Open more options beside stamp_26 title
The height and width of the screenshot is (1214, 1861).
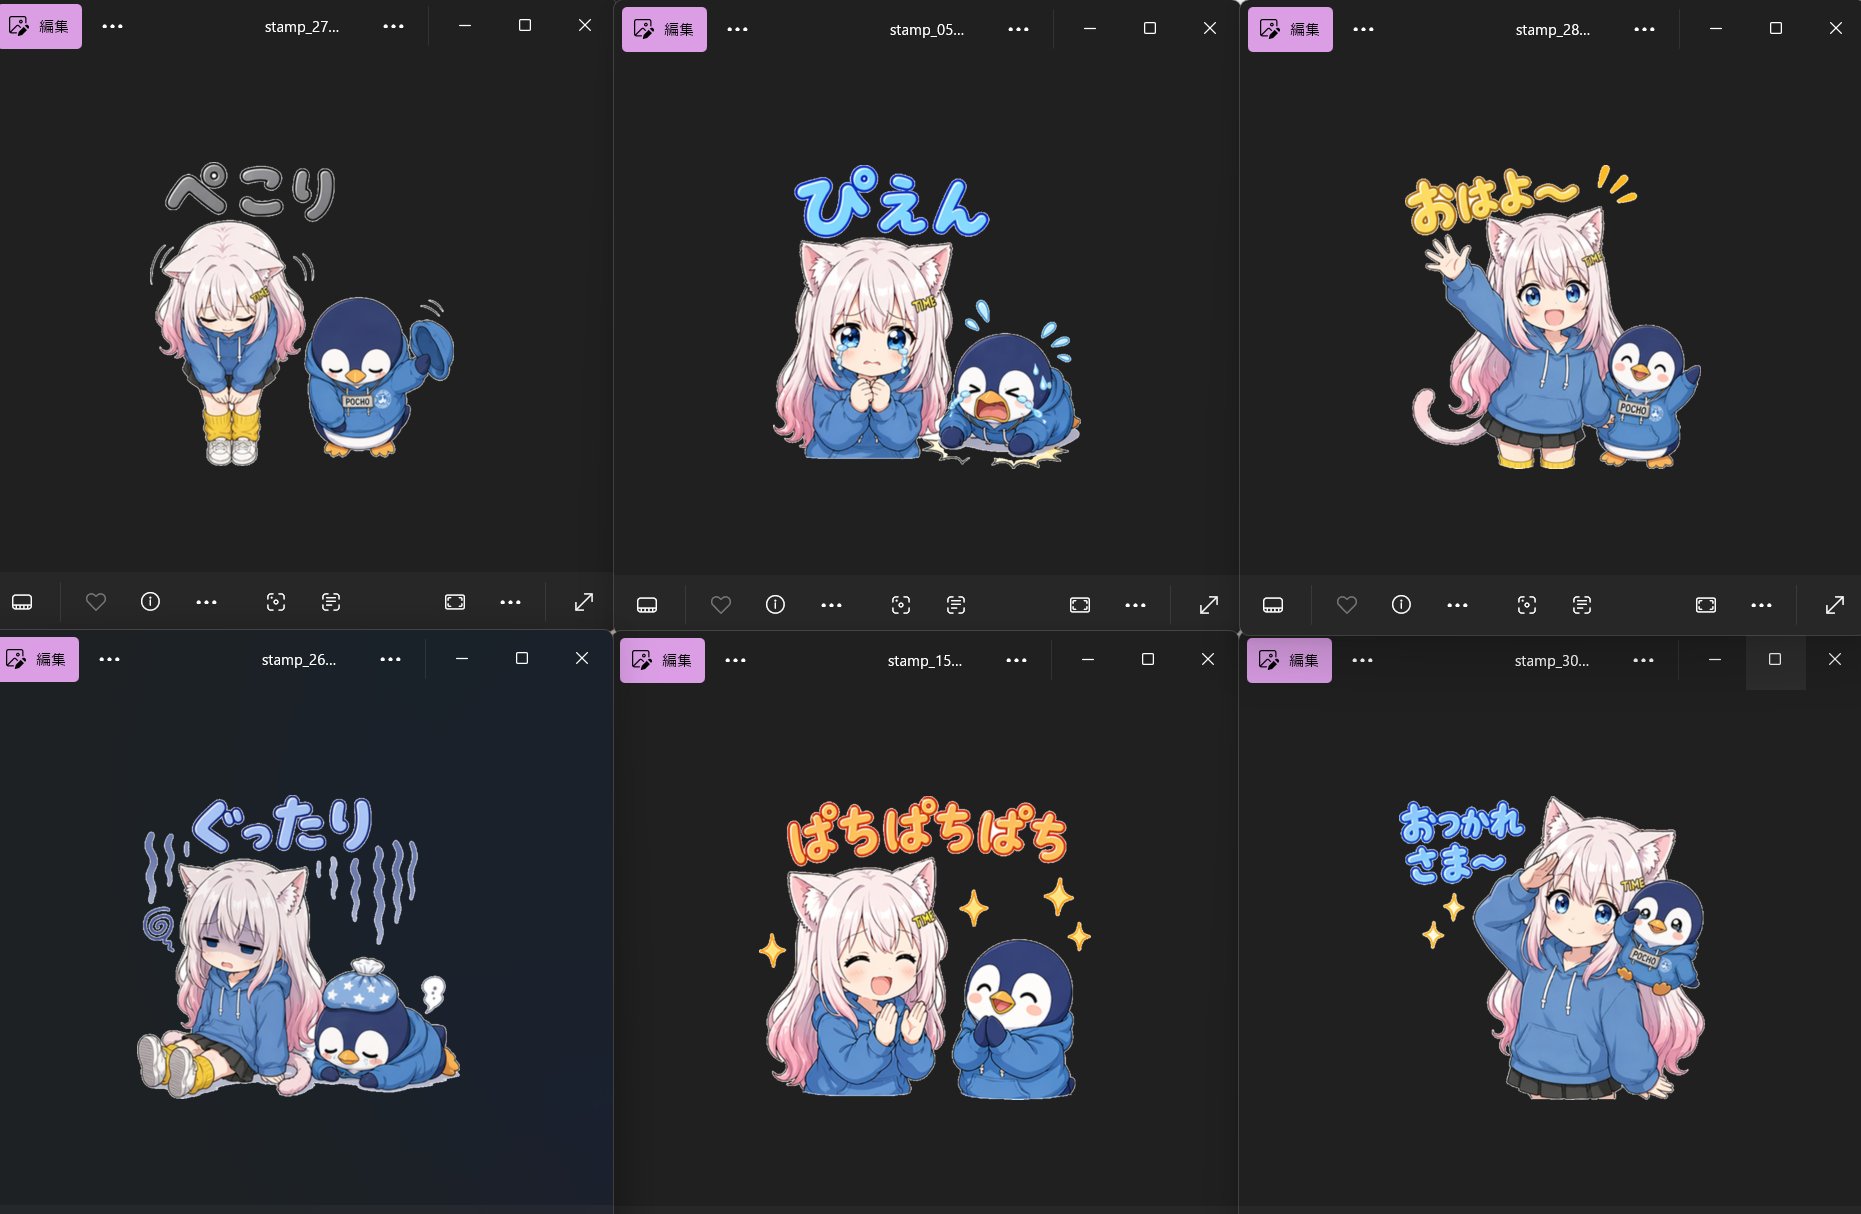(x=390, y=659)
